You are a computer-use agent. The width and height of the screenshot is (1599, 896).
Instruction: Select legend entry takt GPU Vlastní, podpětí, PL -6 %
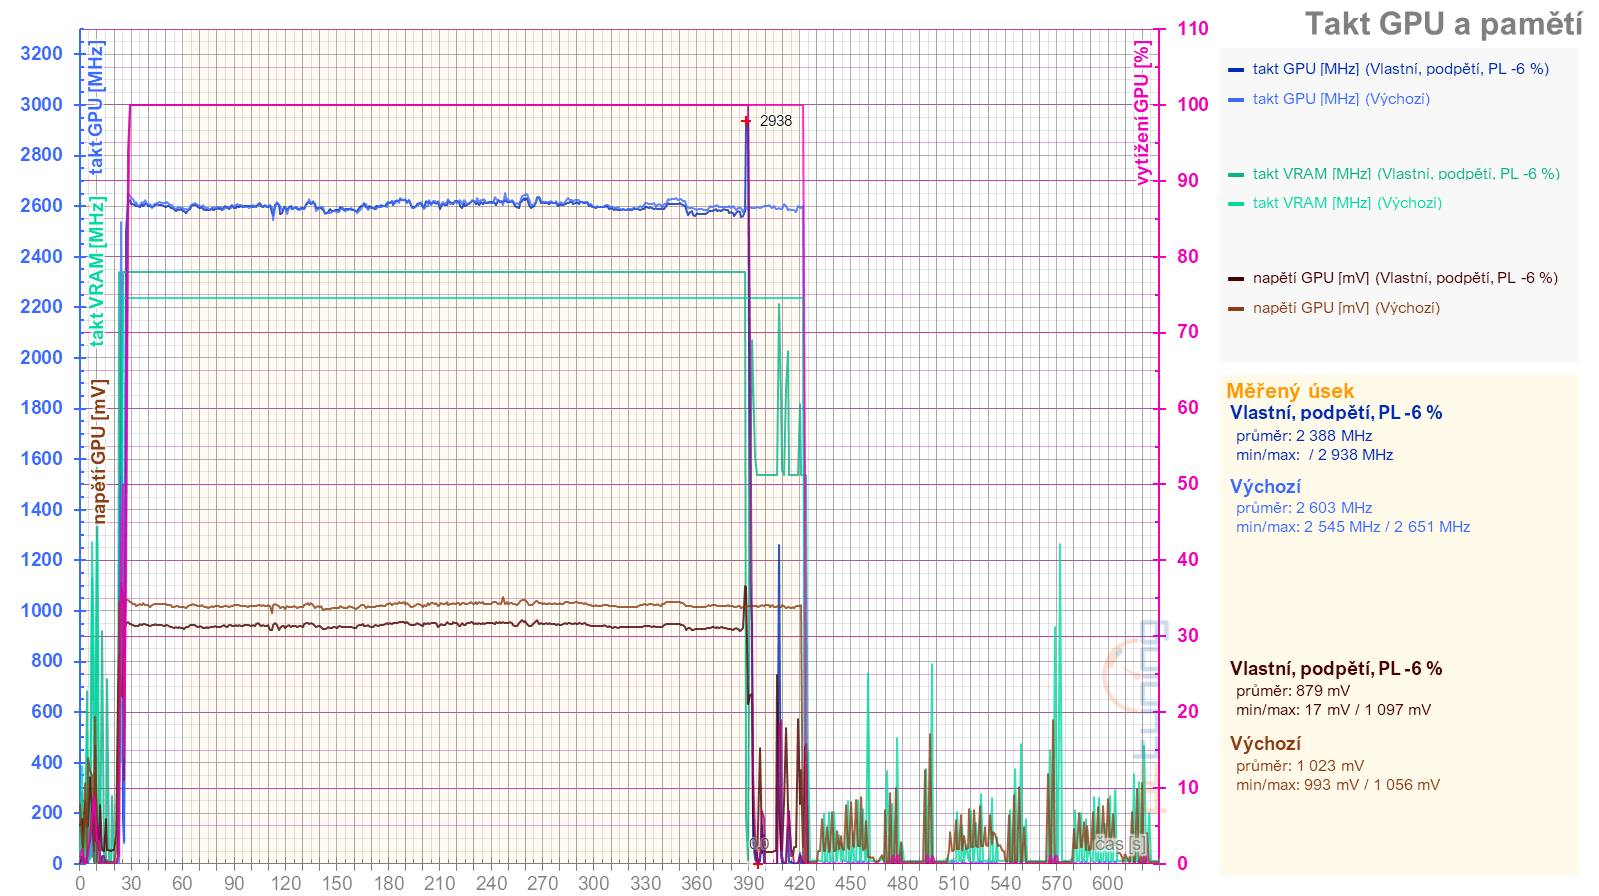coord(1400,69)
